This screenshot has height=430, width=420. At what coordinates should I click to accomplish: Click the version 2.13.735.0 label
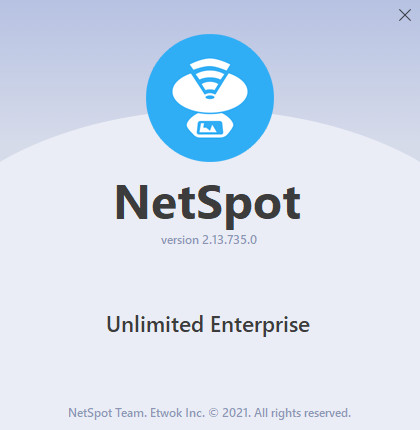point(209,240)
